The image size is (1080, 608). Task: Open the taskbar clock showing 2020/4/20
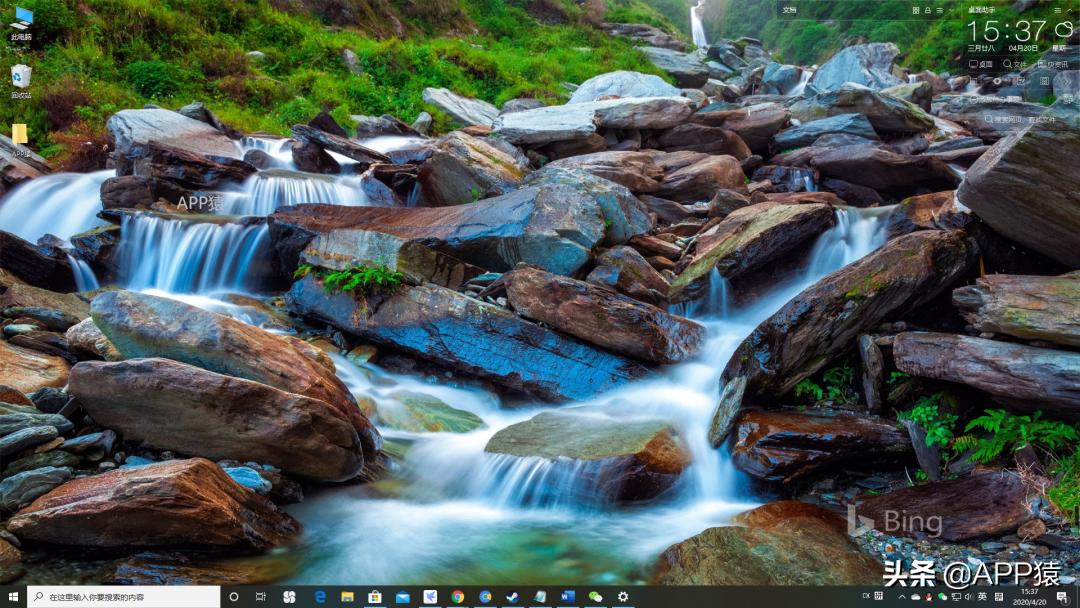(1030, 597)
